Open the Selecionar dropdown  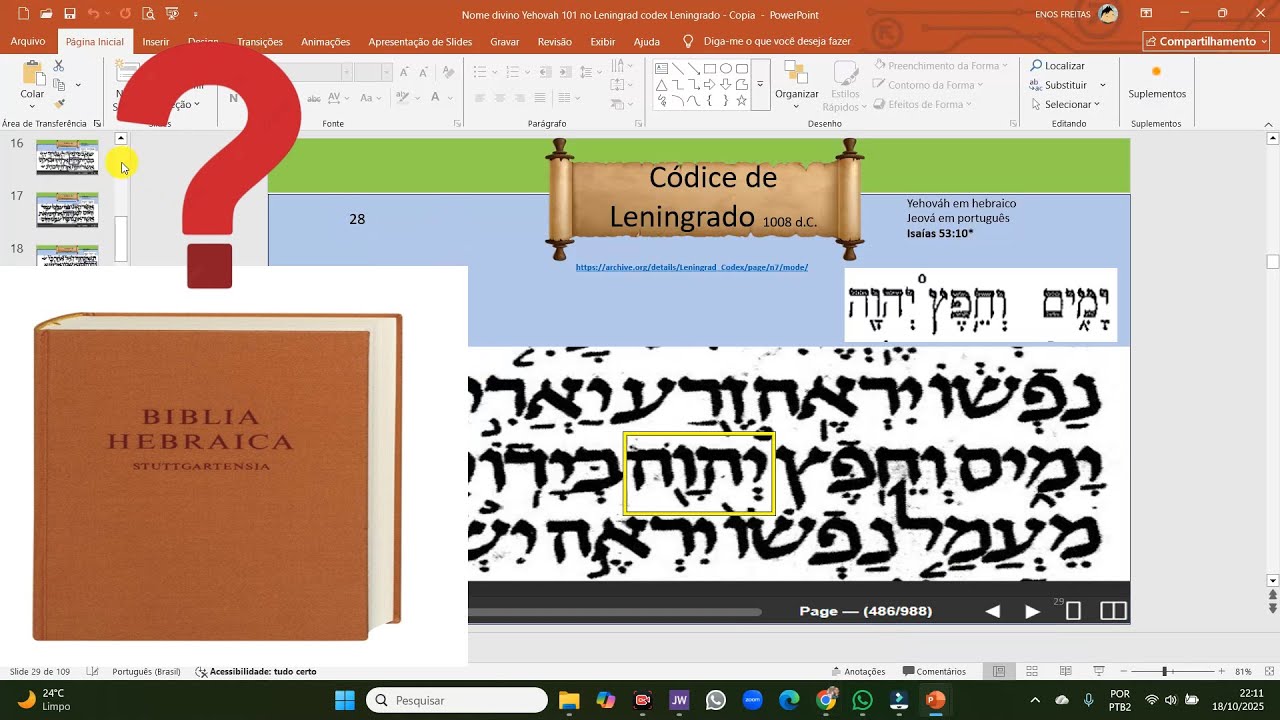(1064, 104)
